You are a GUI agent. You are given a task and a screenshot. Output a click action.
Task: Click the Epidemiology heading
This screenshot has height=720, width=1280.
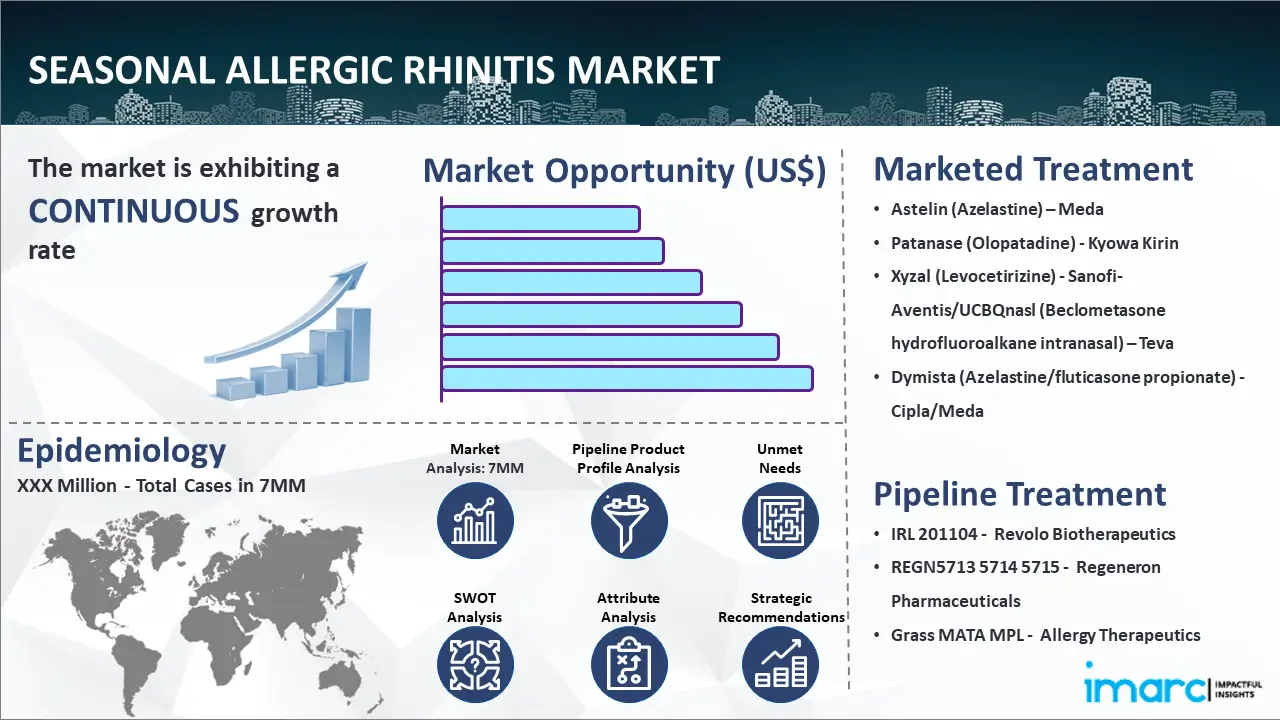(122, 451)
